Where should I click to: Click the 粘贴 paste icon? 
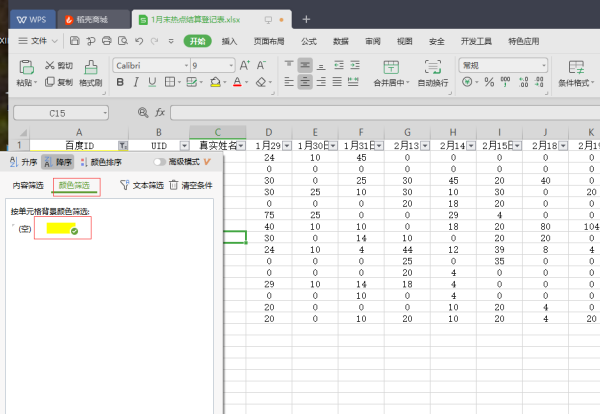[24, 66]
